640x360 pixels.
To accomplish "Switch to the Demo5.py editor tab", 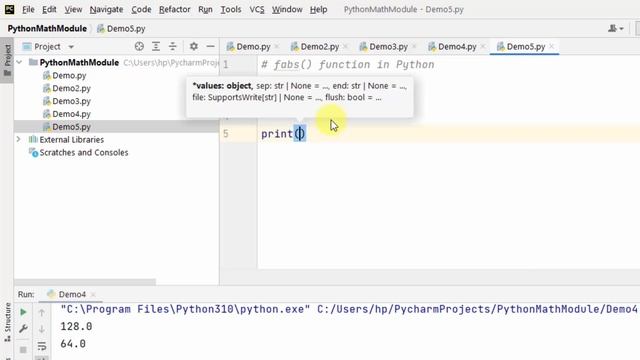I will pos(525,47).
